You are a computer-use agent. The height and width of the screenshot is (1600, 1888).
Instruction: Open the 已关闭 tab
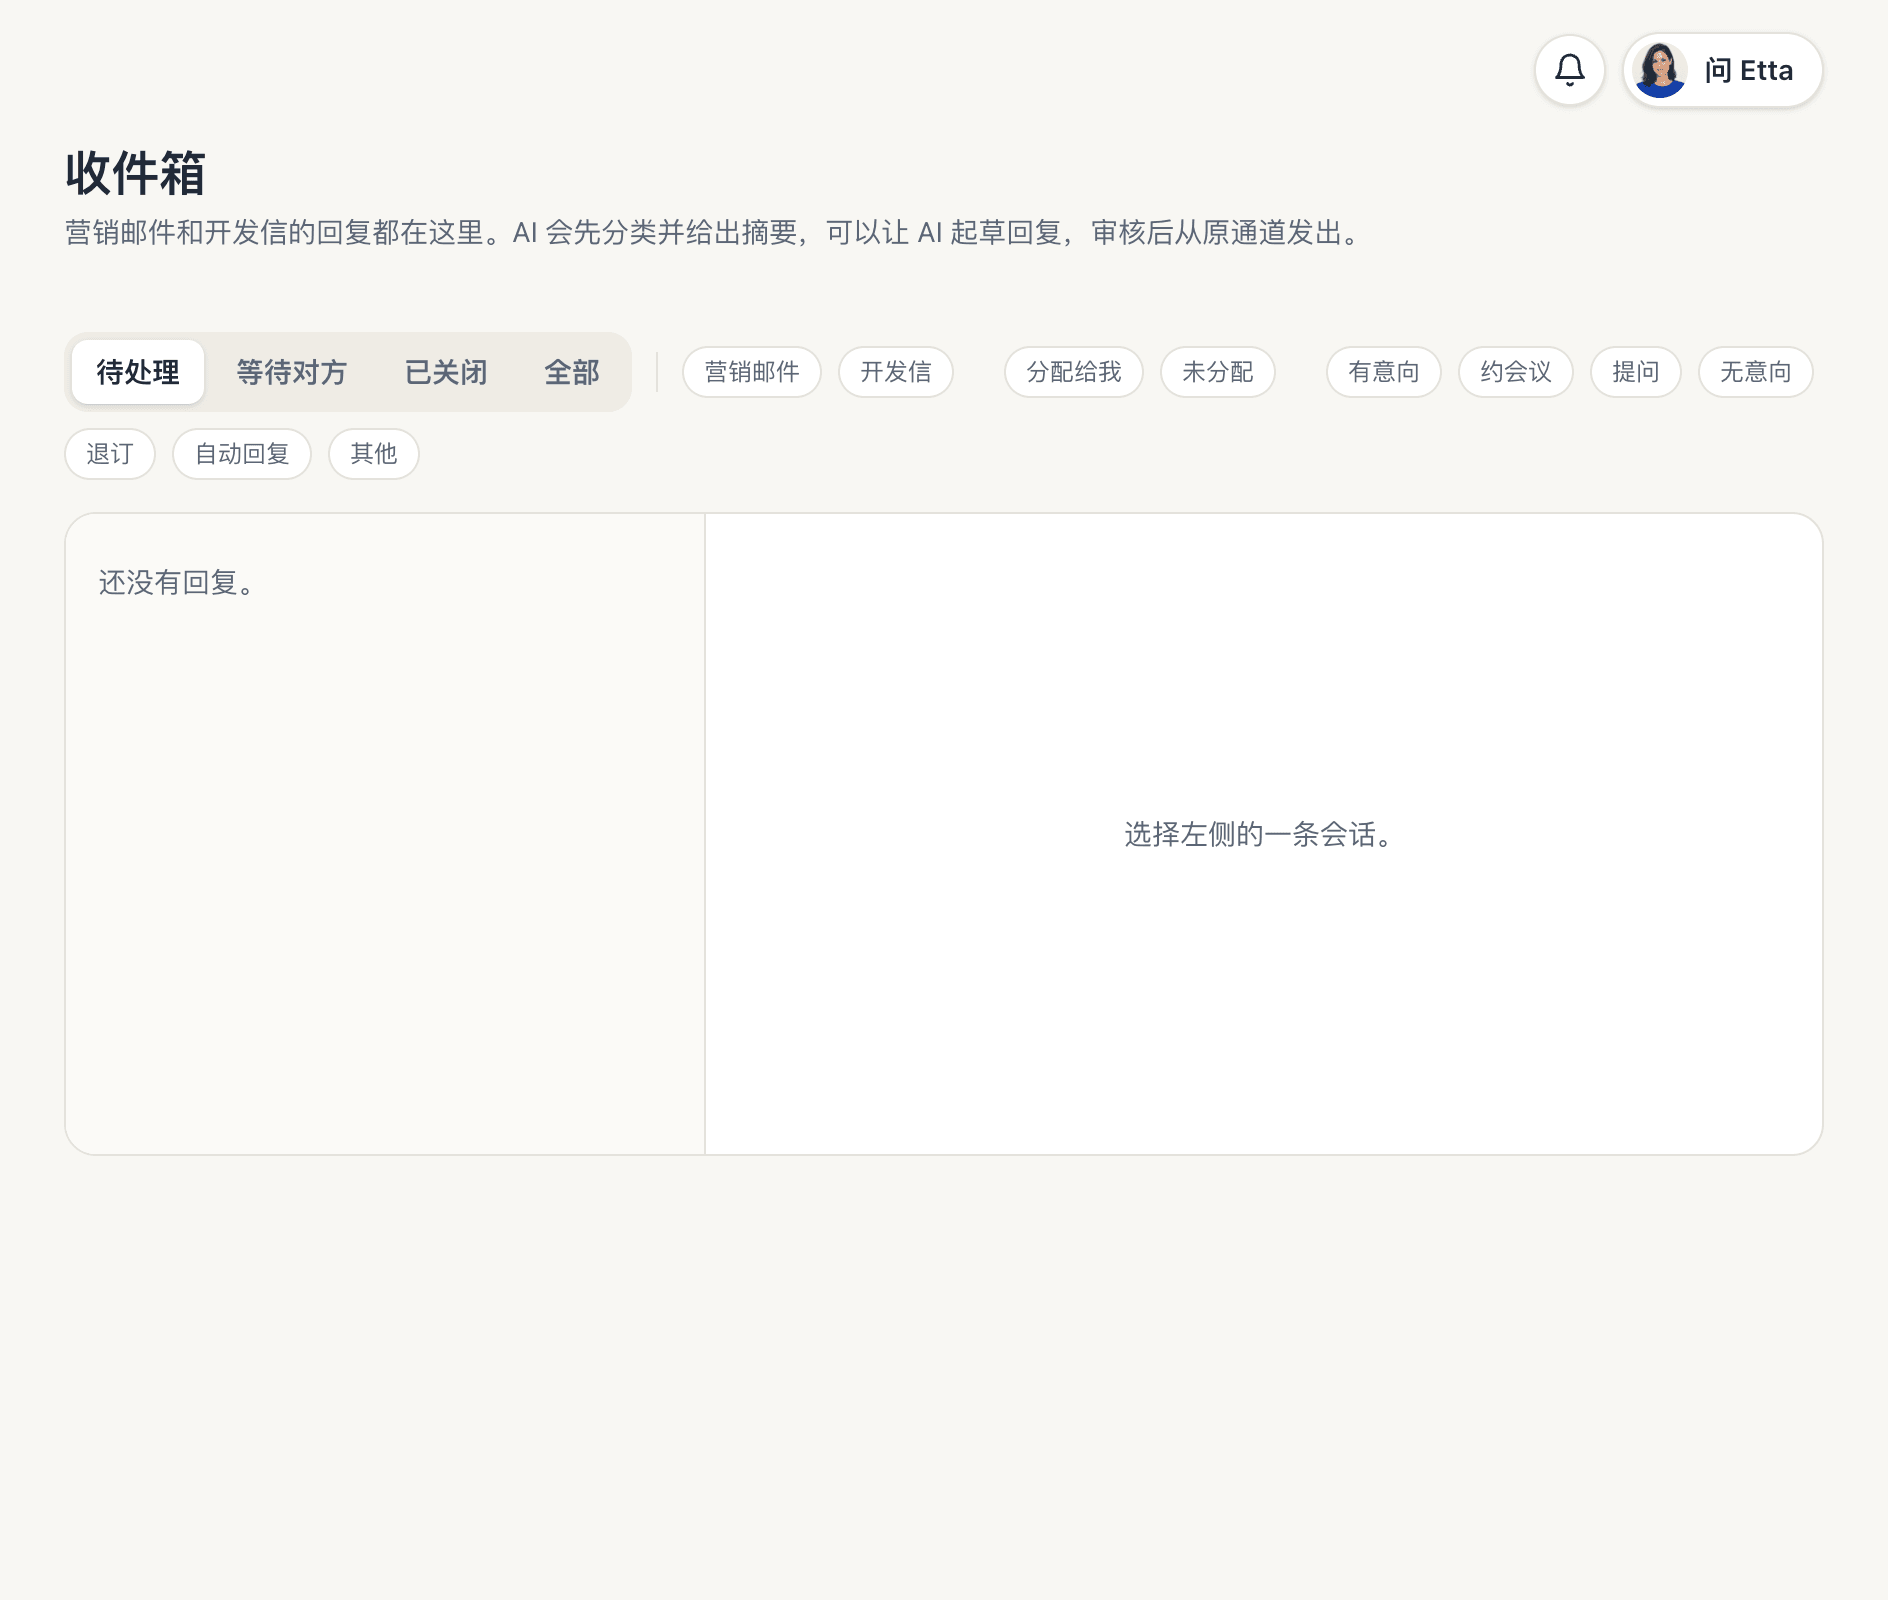(x=446, y=372)
